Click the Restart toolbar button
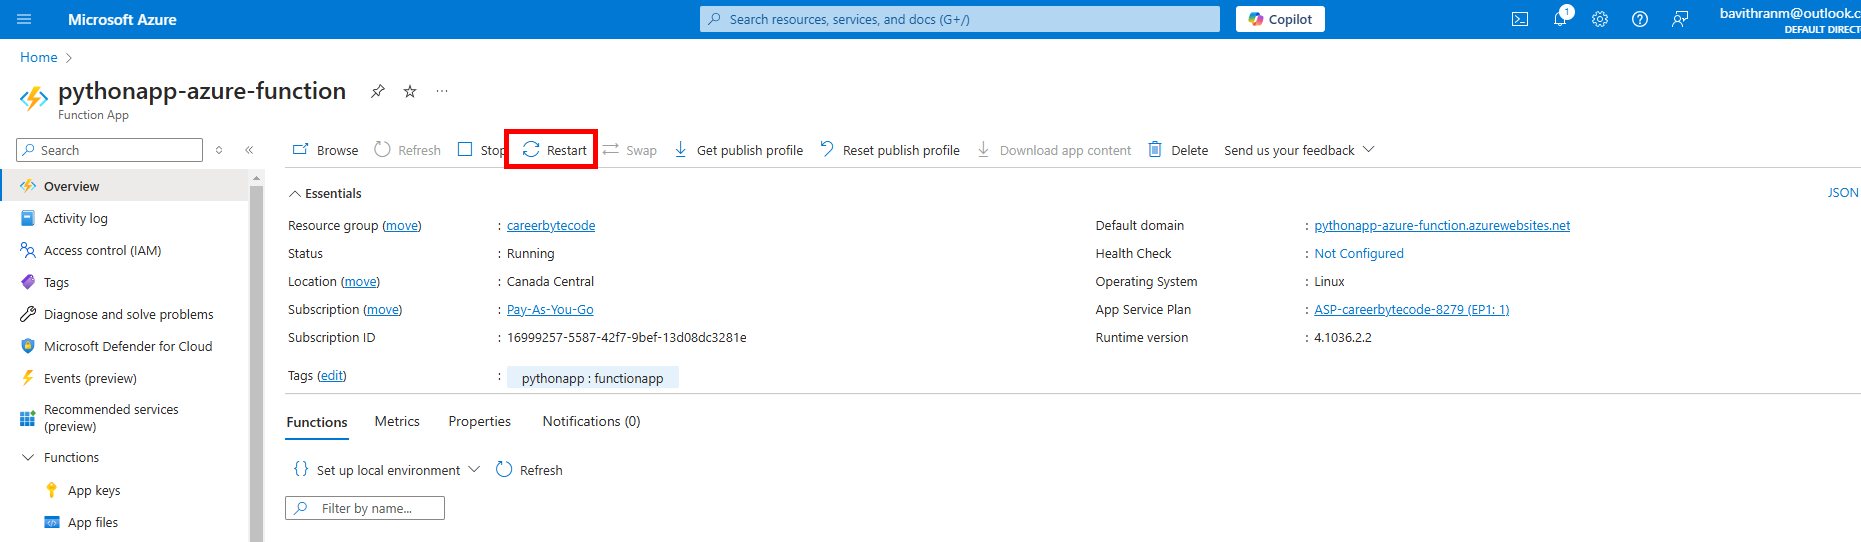This screenshot has width=1861, height=542. pos(554,150)
